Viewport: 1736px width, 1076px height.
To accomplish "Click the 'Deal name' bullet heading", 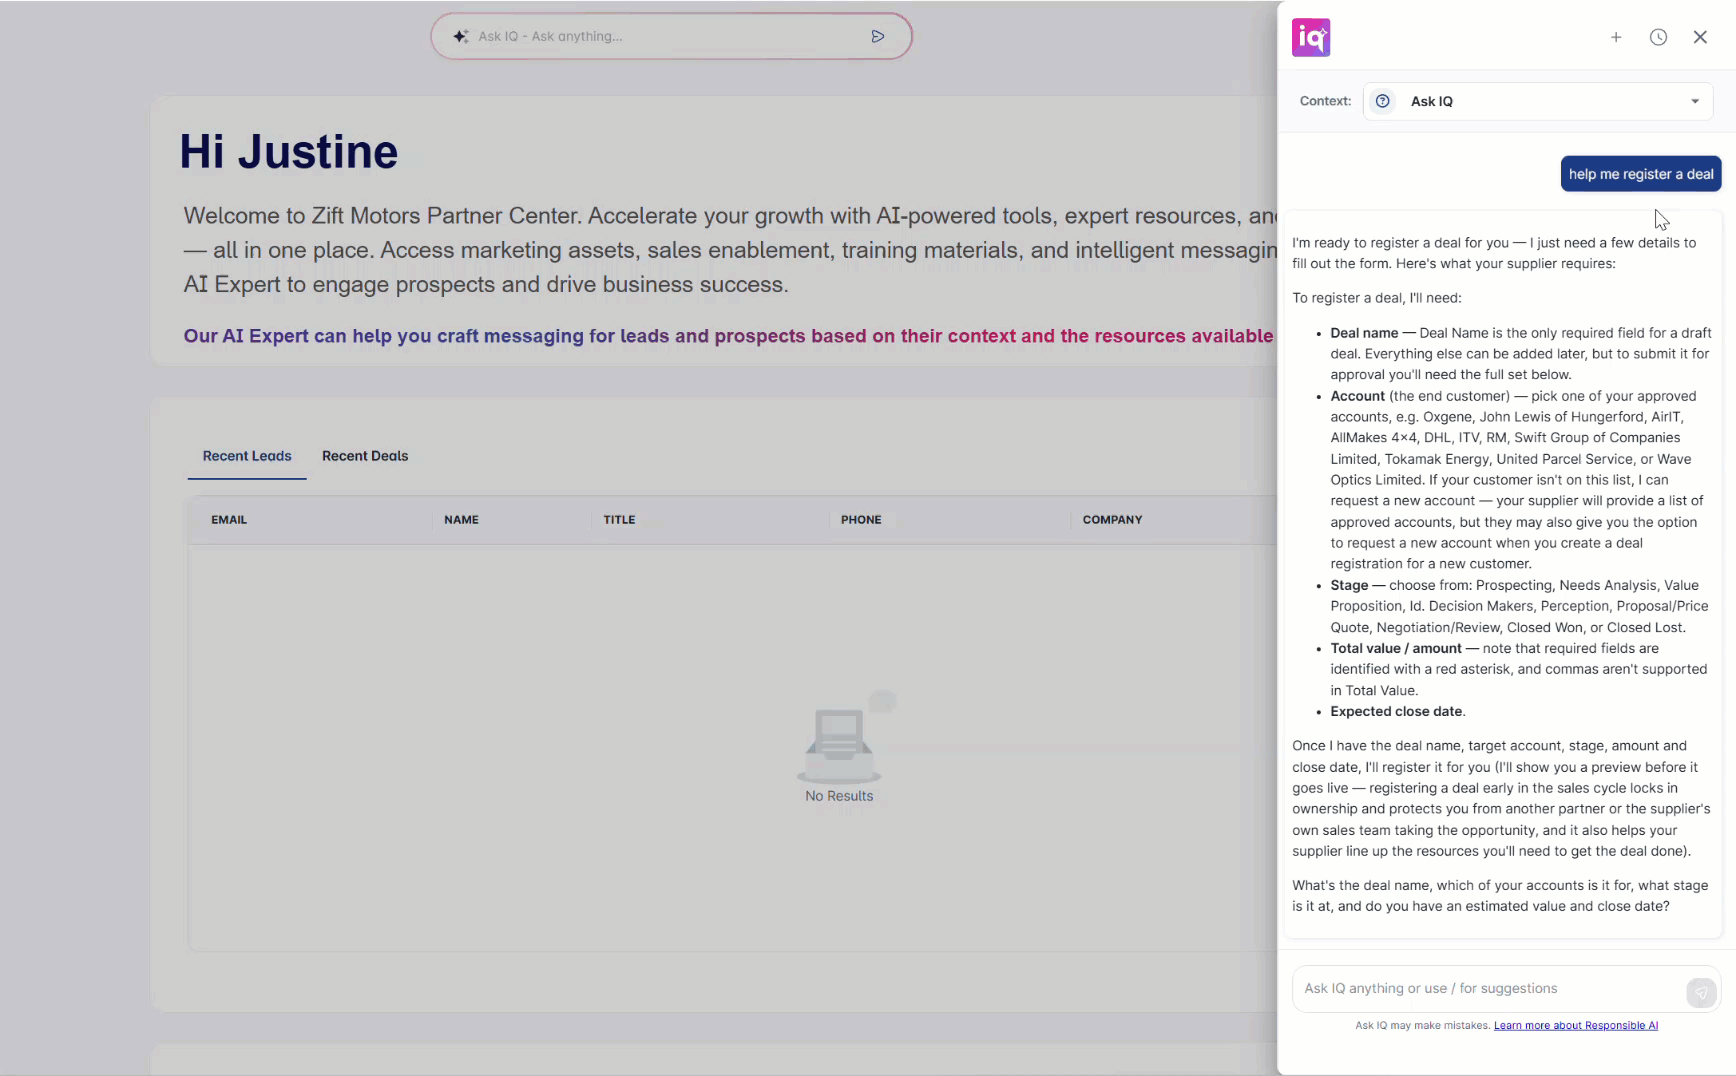I will (1364, 333).
